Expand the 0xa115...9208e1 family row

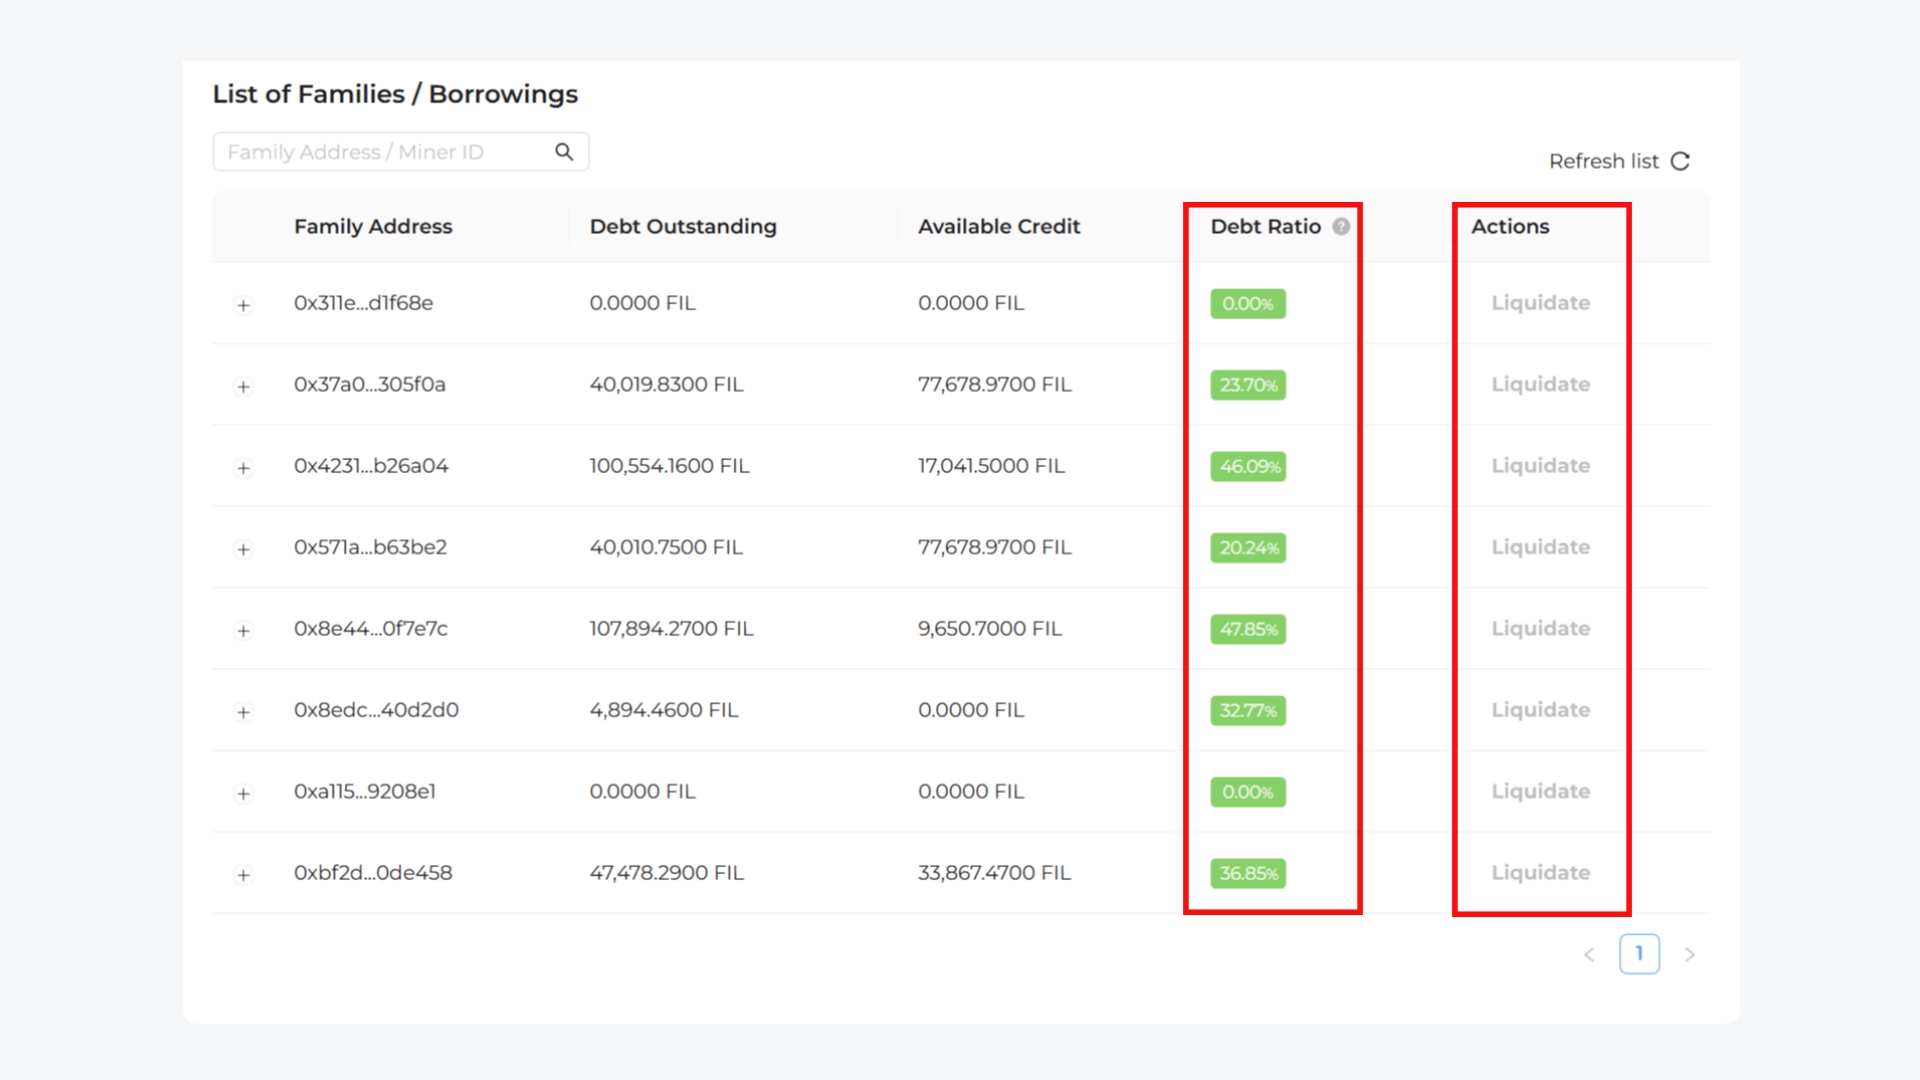pyautogui.click(x=243, y=794)
